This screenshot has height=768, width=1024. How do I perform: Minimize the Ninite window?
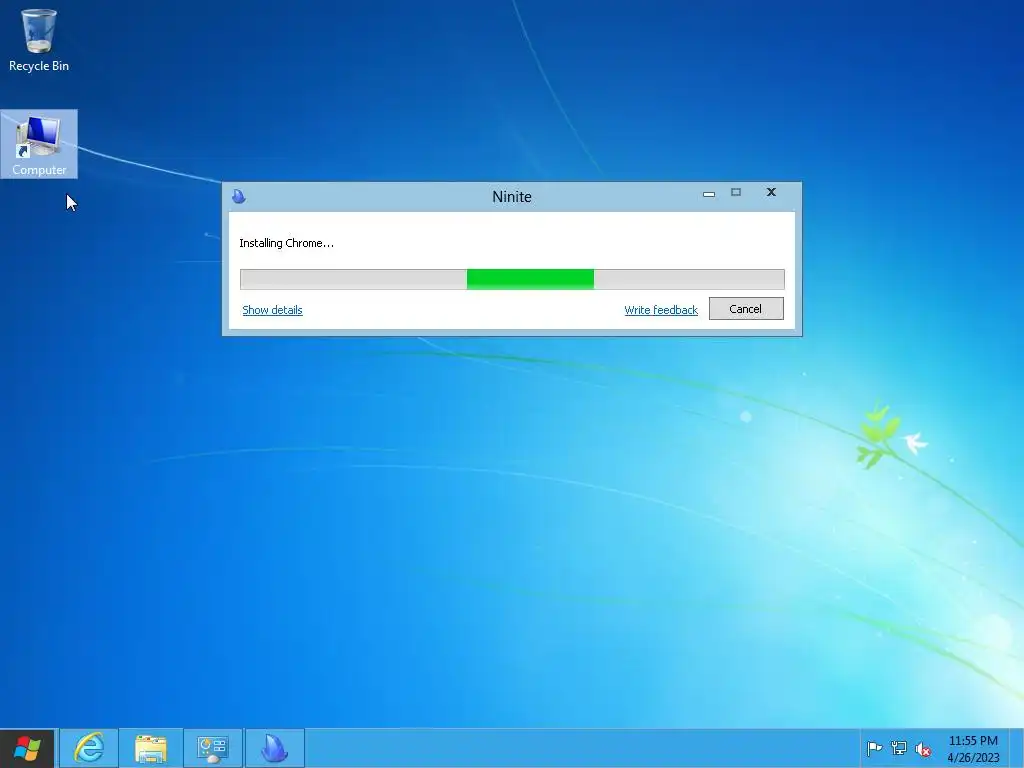pyautogui.click(x=709, y=193)
